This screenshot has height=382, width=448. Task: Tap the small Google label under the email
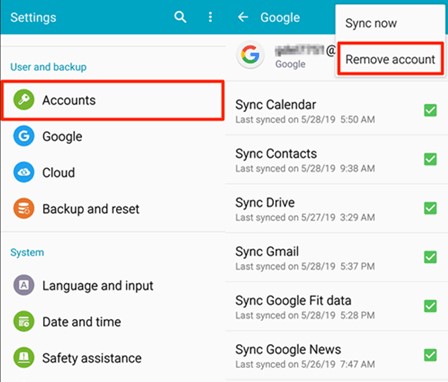(290, 64)
